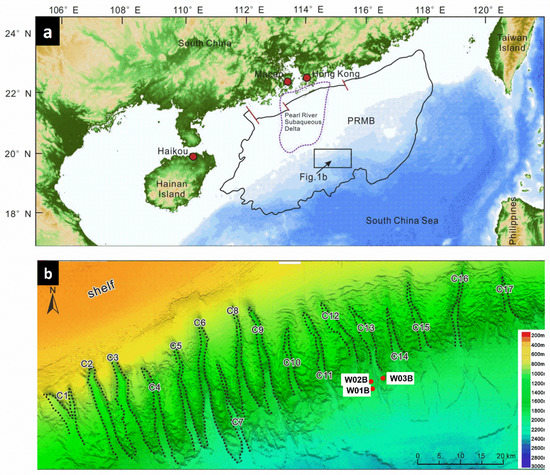This screenshot has width=550, height=475.
Task: Select the black panel label 'b'
Action: click(48, 273)
